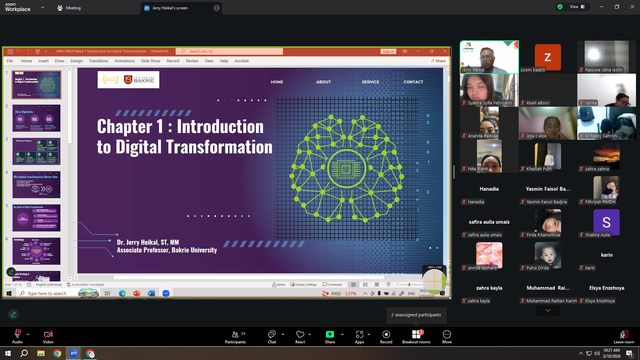Click the green Share screen button

(x=330, y=336)
